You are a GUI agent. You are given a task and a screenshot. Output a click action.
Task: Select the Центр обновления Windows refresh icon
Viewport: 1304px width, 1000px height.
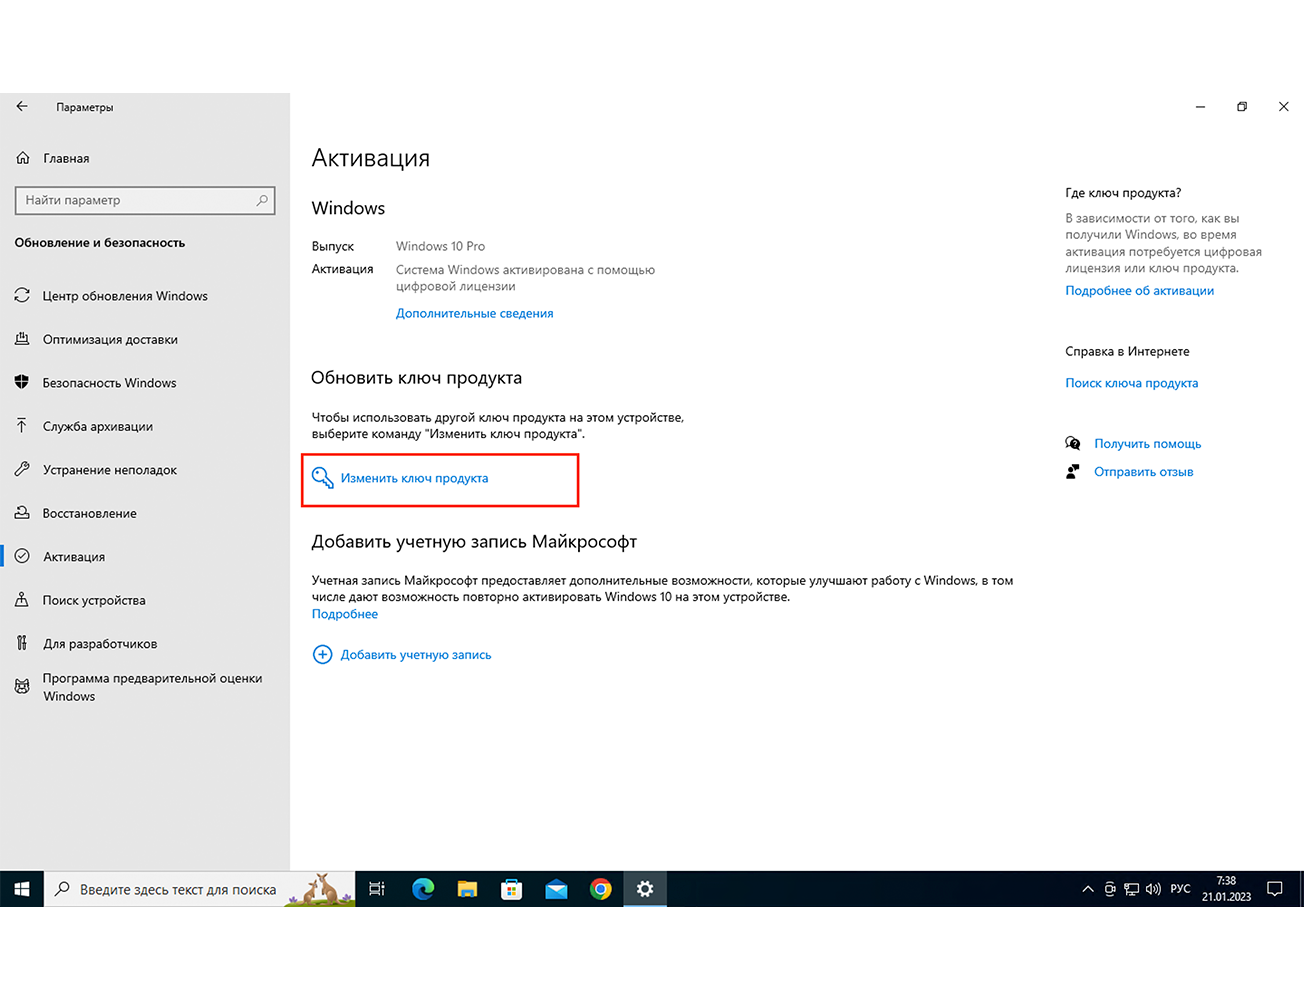point(22,296)
